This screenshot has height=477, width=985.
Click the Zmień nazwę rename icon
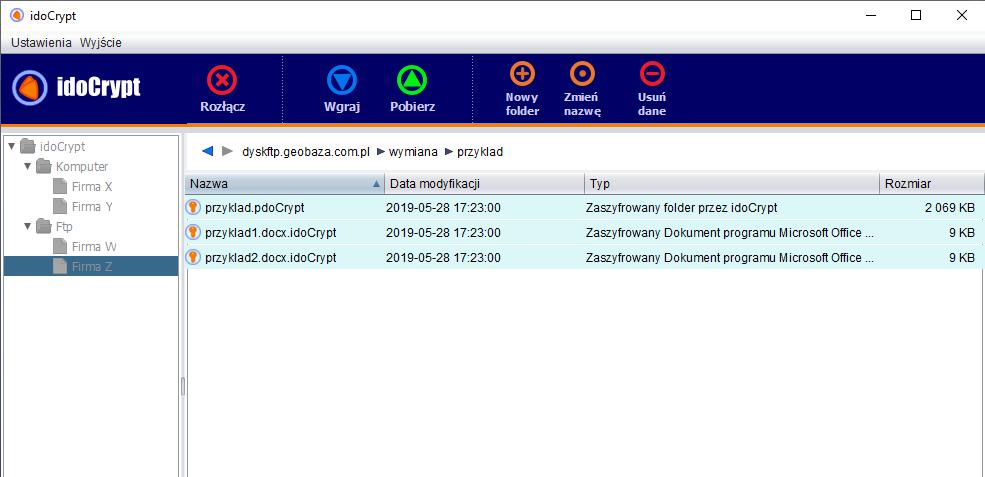click(x=582, y=74)
